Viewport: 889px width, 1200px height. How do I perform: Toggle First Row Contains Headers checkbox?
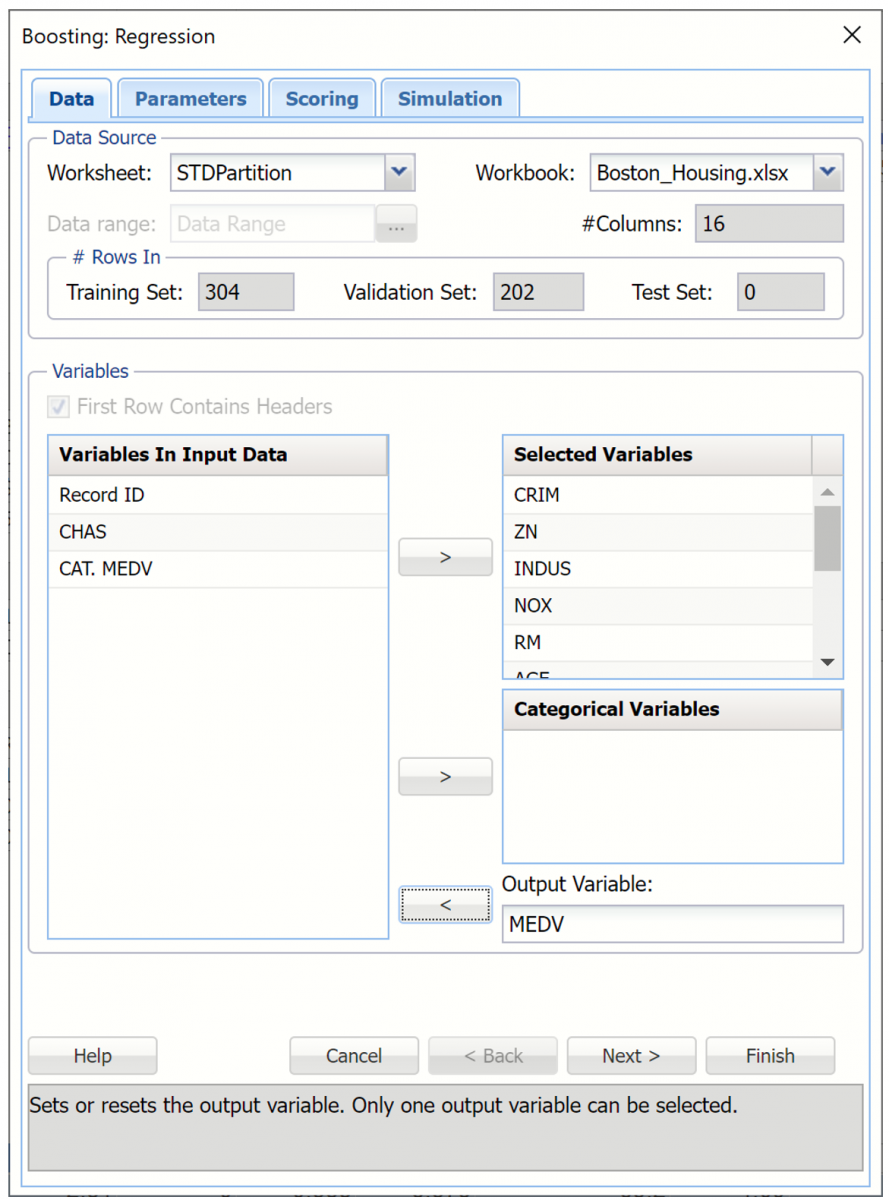pos(60,407)
